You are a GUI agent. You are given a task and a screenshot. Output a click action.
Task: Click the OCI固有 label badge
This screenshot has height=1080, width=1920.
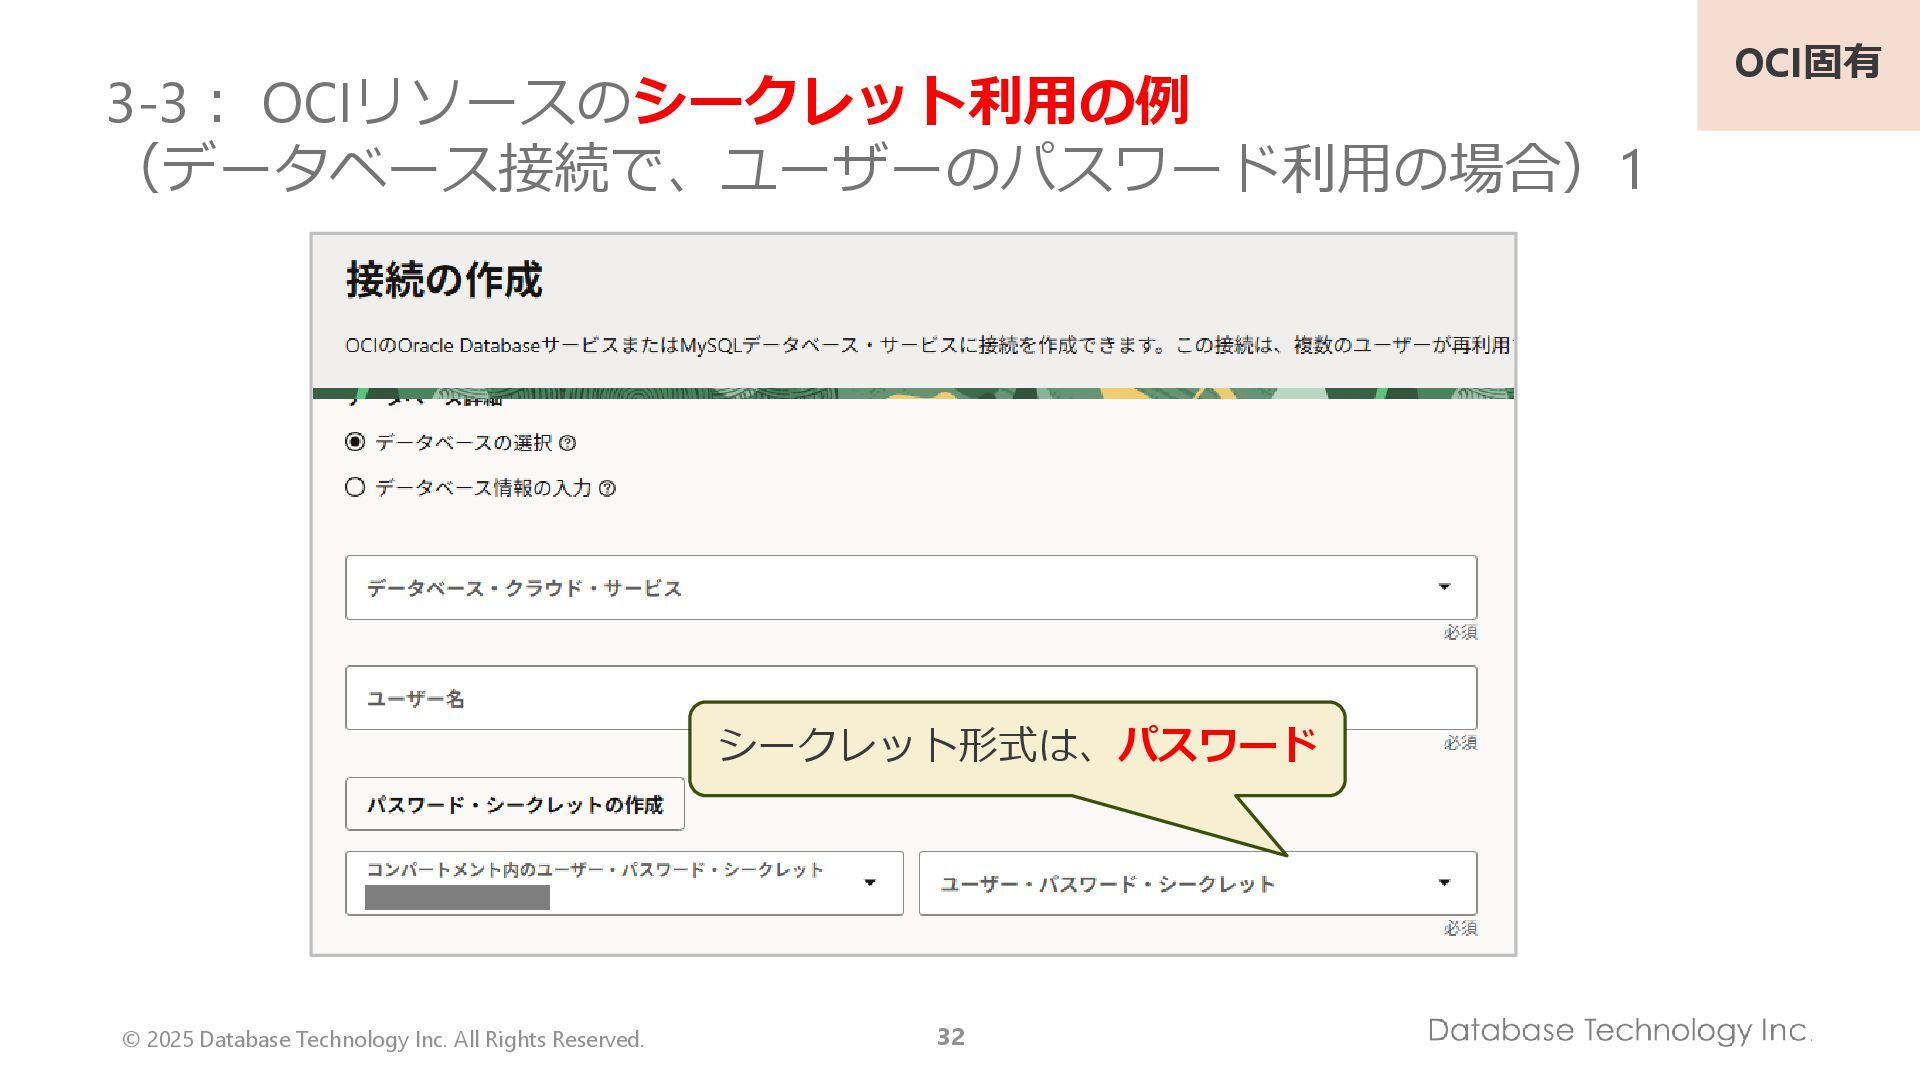coord(1807,63)
